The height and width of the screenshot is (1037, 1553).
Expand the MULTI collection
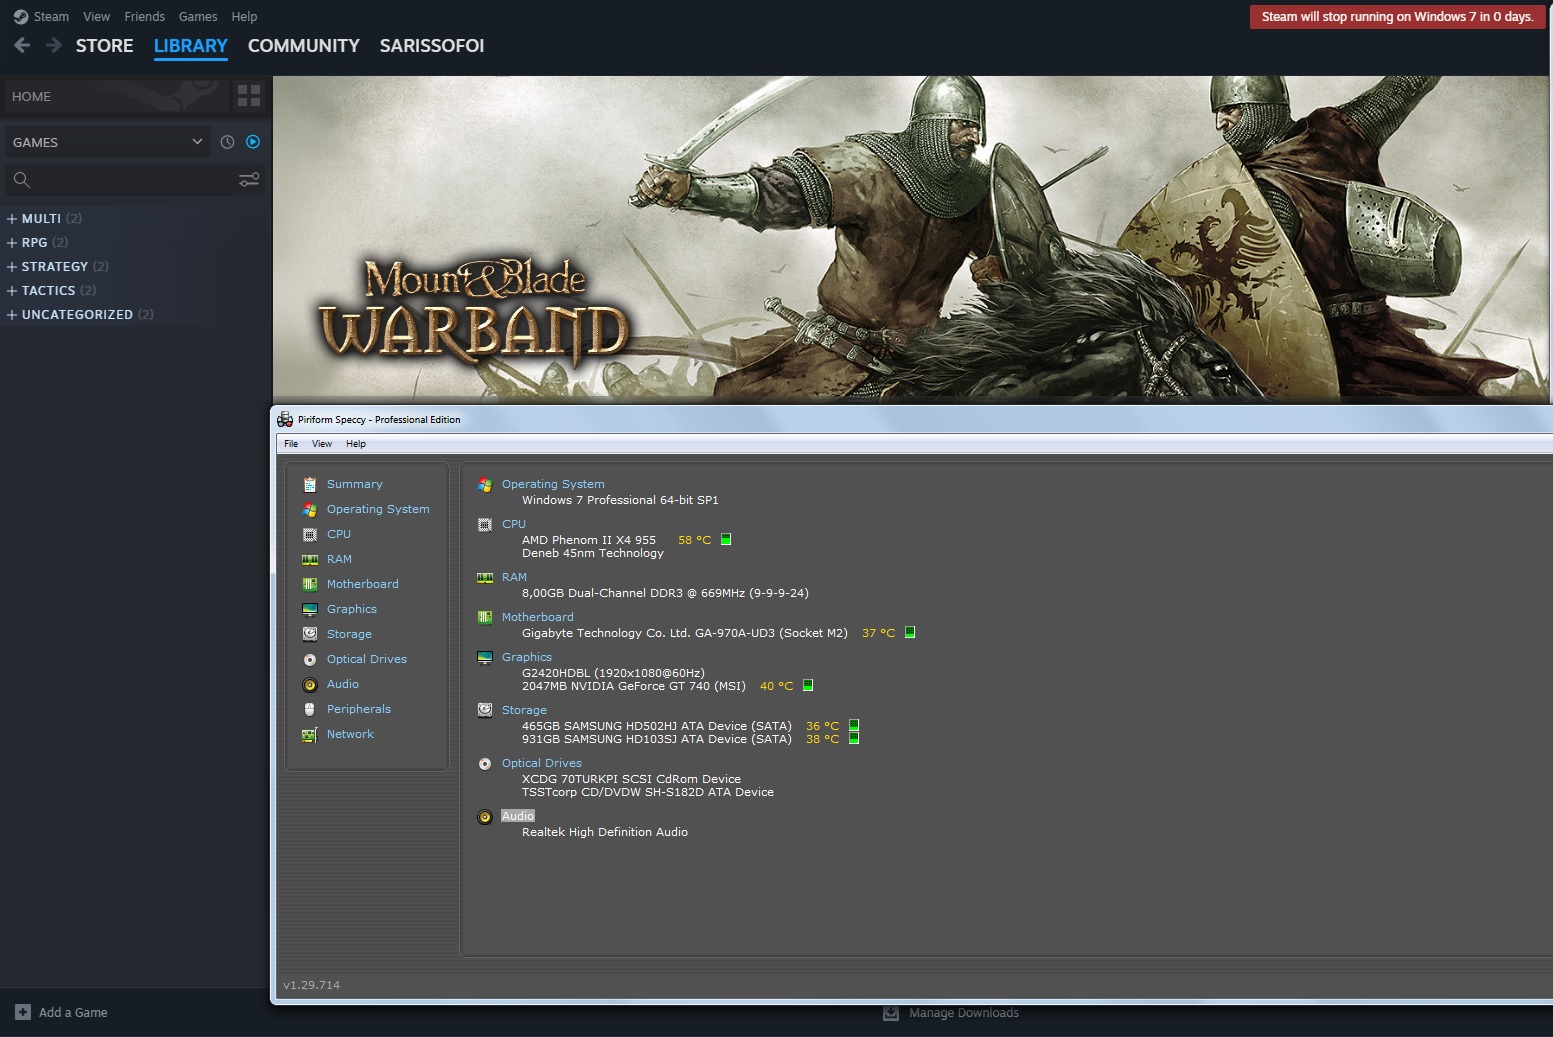(12, 218)
